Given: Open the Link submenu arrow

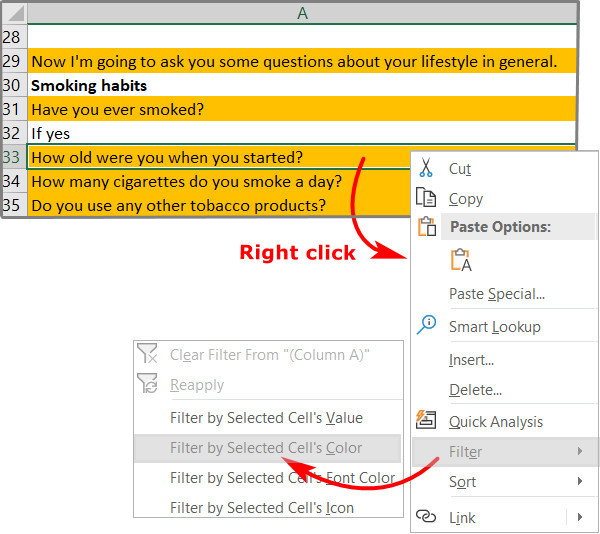Looking at the screenshot, I should pos(580,517).
